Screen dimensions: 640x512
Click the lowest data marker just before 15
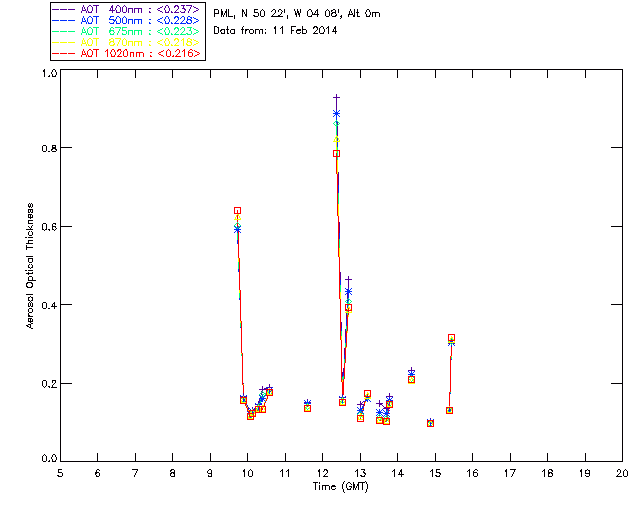point(430,423)
